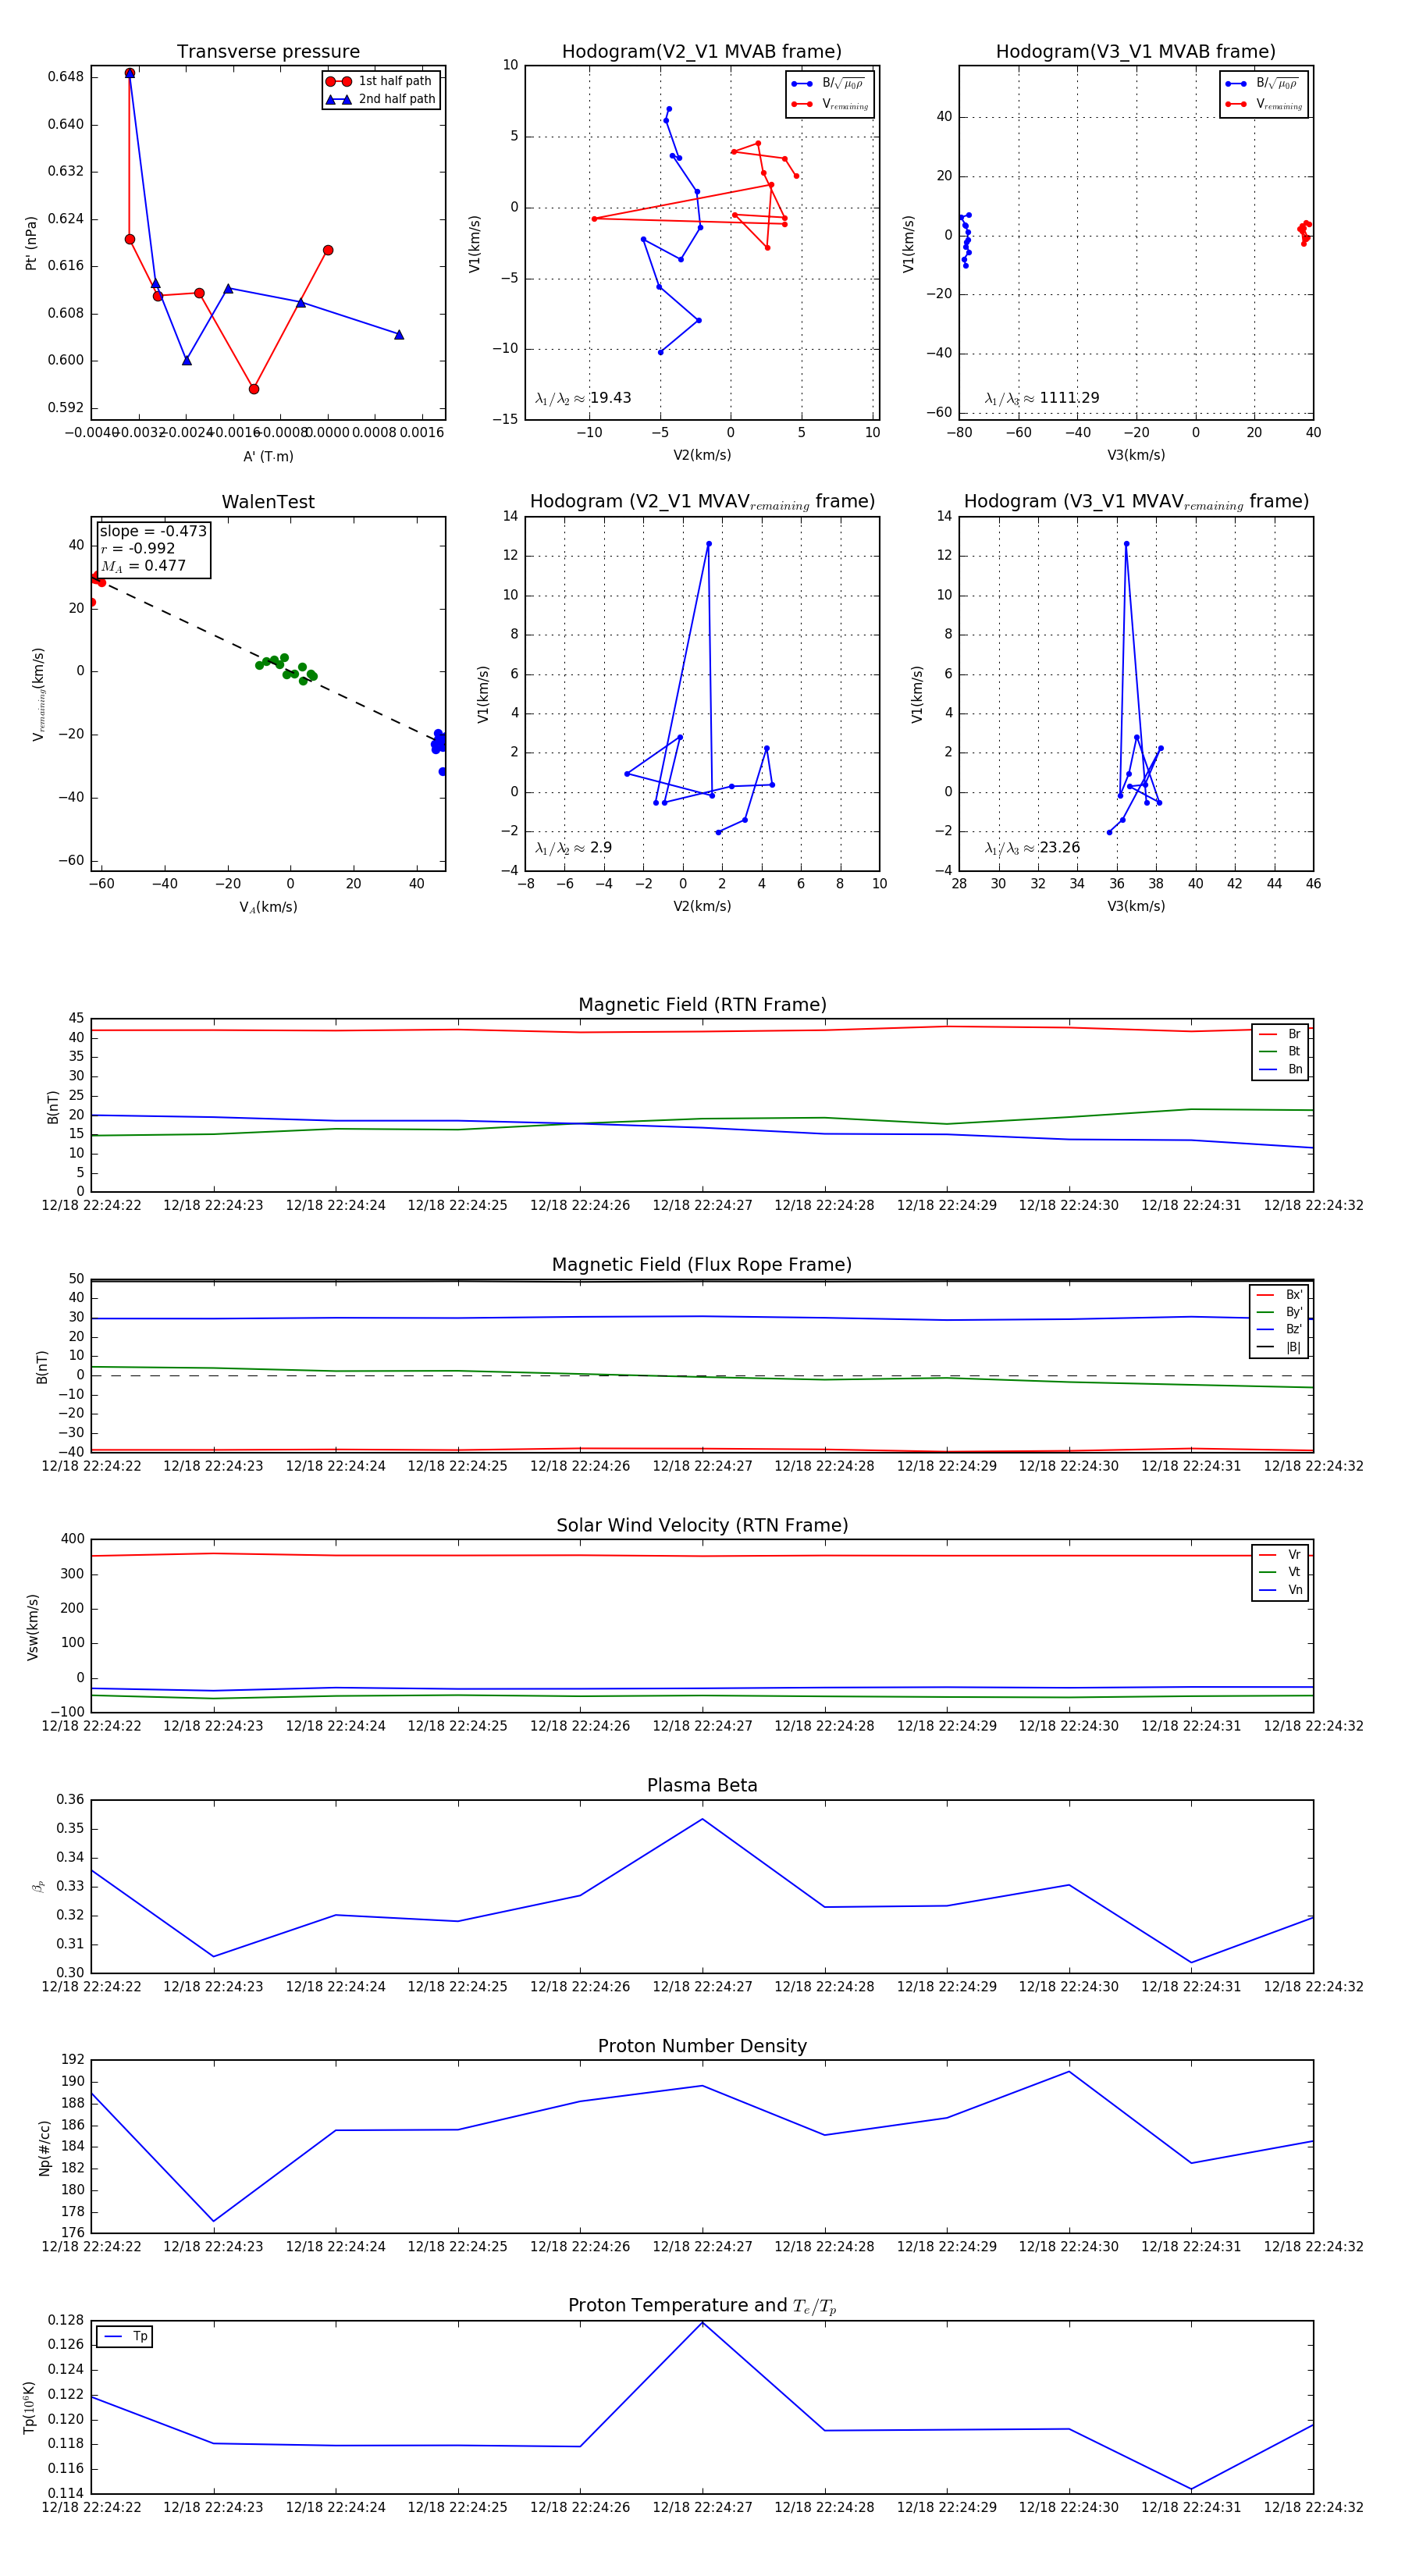Click the λ1/λ2 ≈ 19.43 annotation
The height and width of the screenshot is (2576, 1405).
coord(583,398)
